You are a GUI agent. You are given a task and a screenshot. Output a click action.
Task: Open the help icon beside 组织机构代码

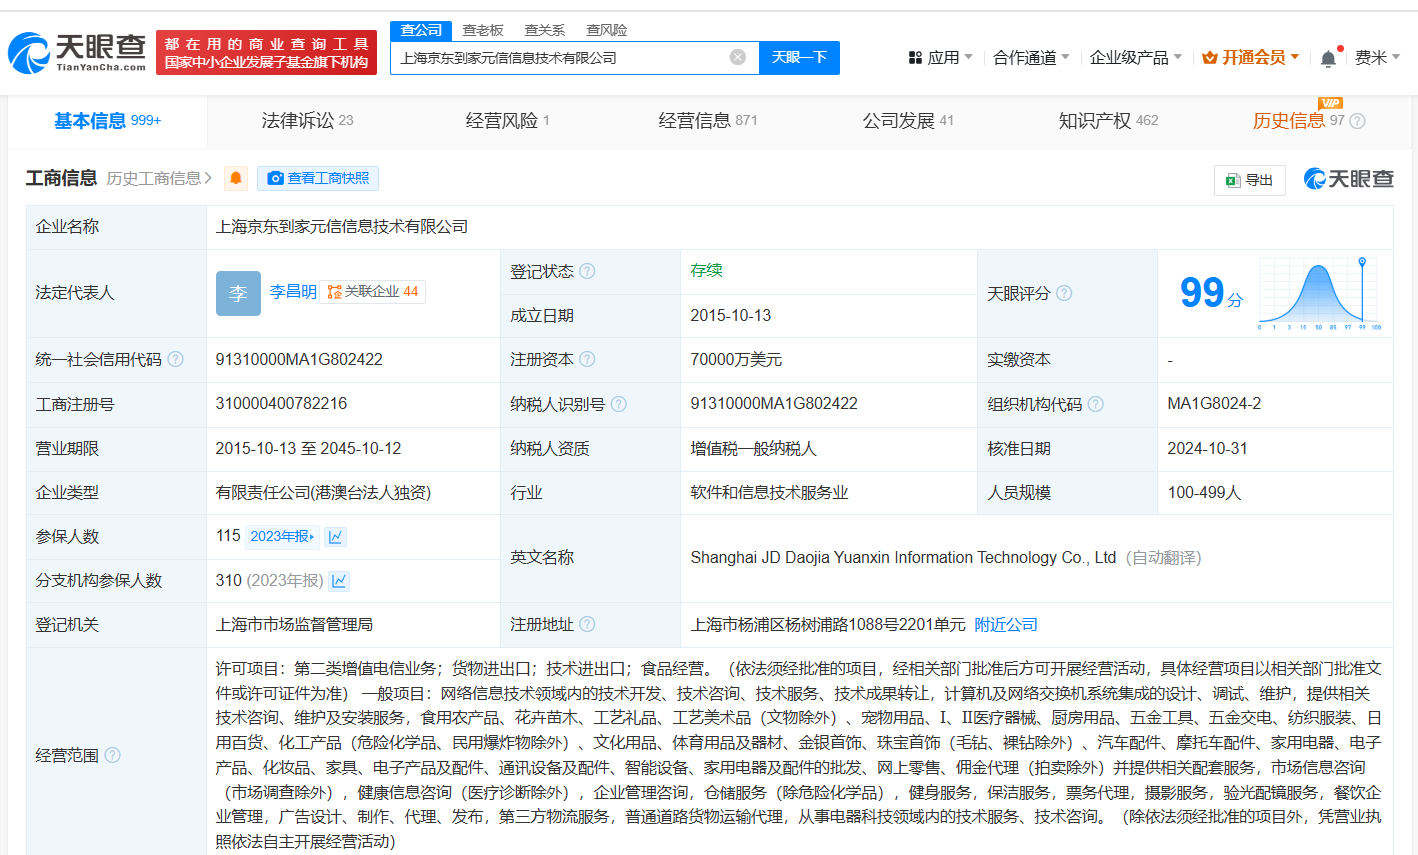pyautogui.click(x=1095, y=404)
